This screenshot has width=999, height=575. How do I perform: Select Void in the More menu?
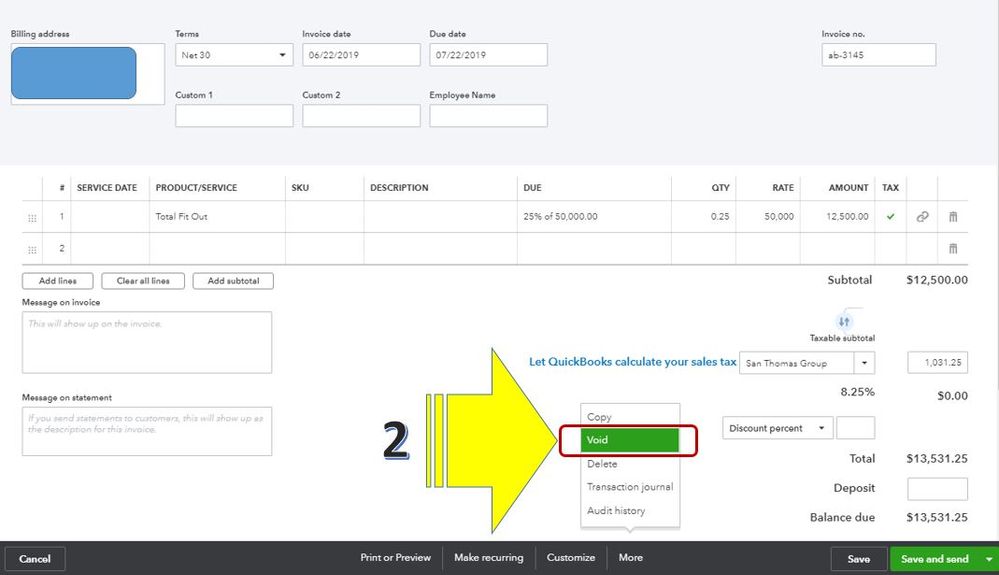[629, 440]
